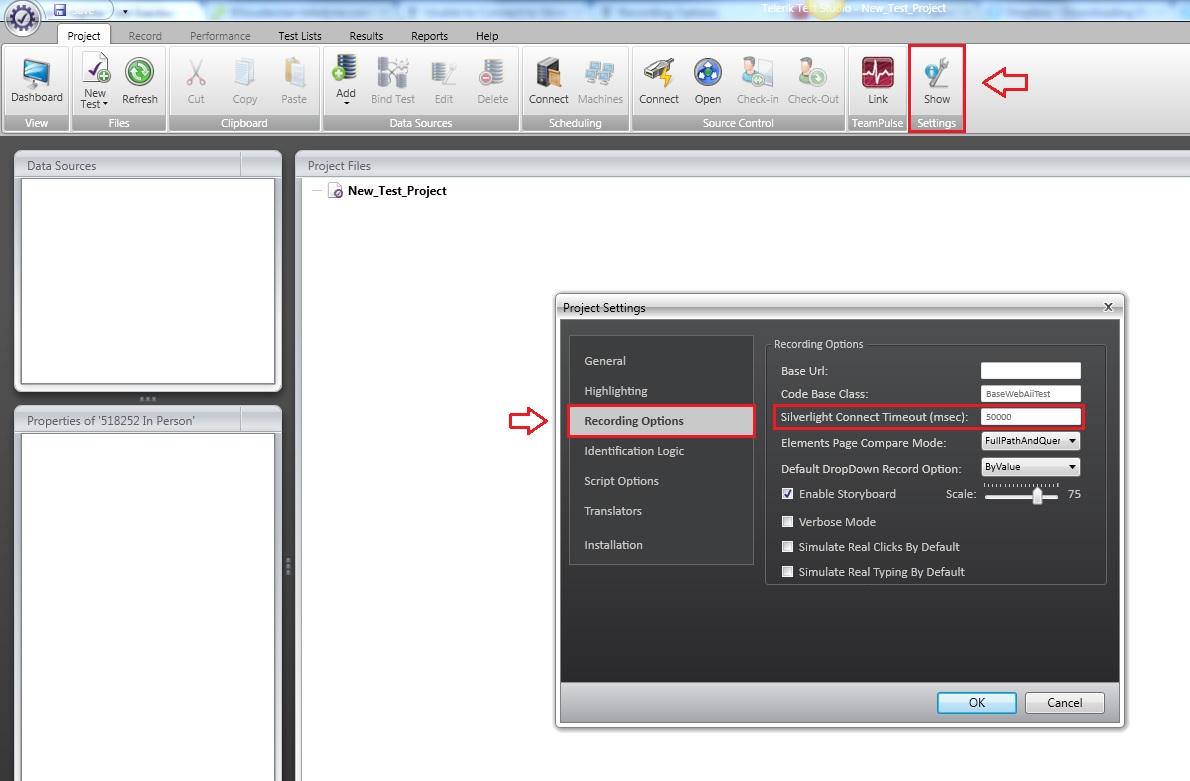This screenshot has height=781, width=1190.
Task: Go to the Results tab
Action: point(366,36)
